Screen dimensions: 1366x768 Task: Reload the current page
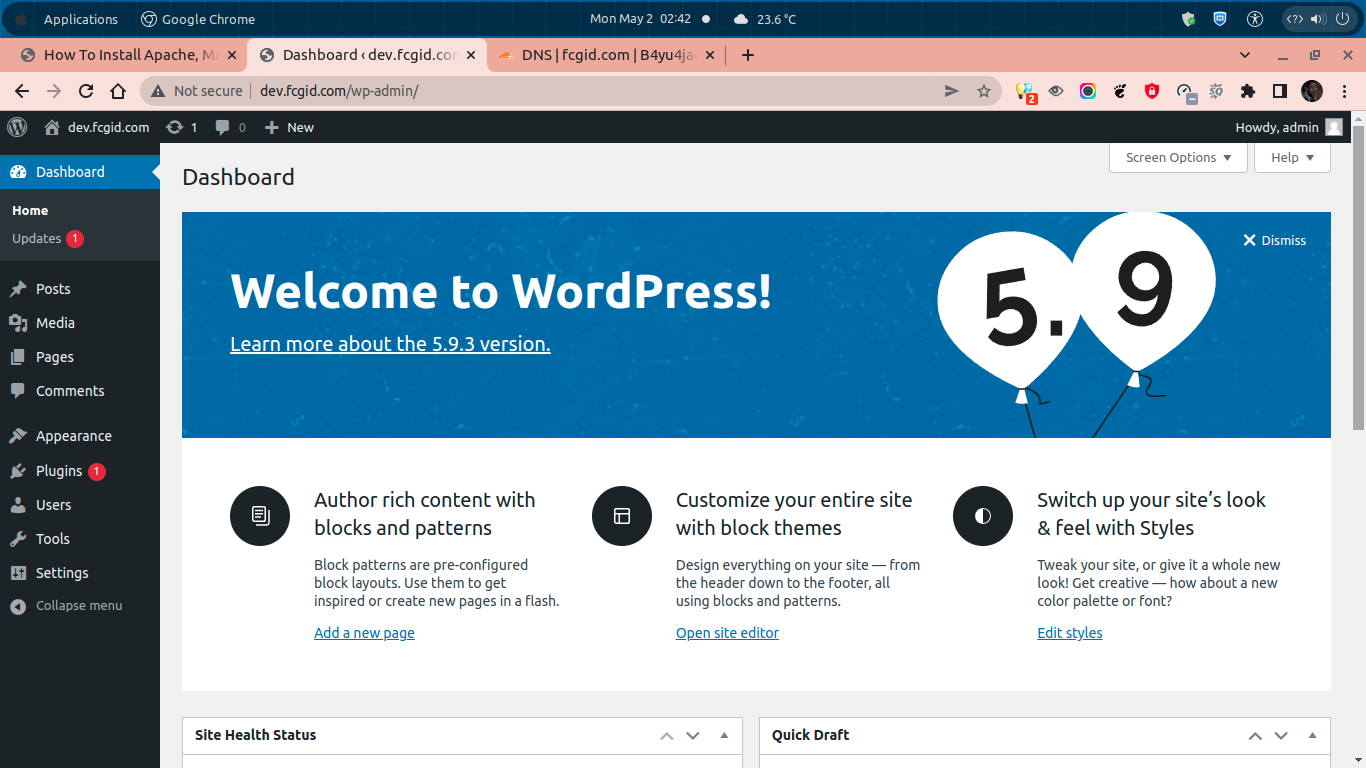86,91
